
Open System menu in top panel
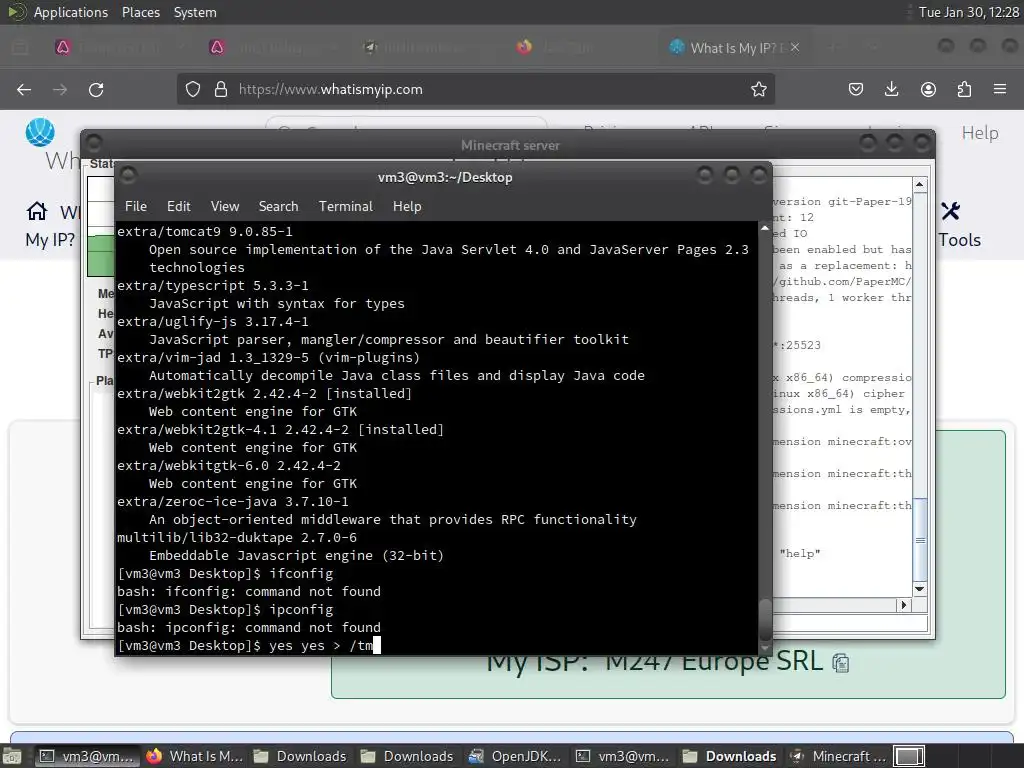click(x=195, y=12)
